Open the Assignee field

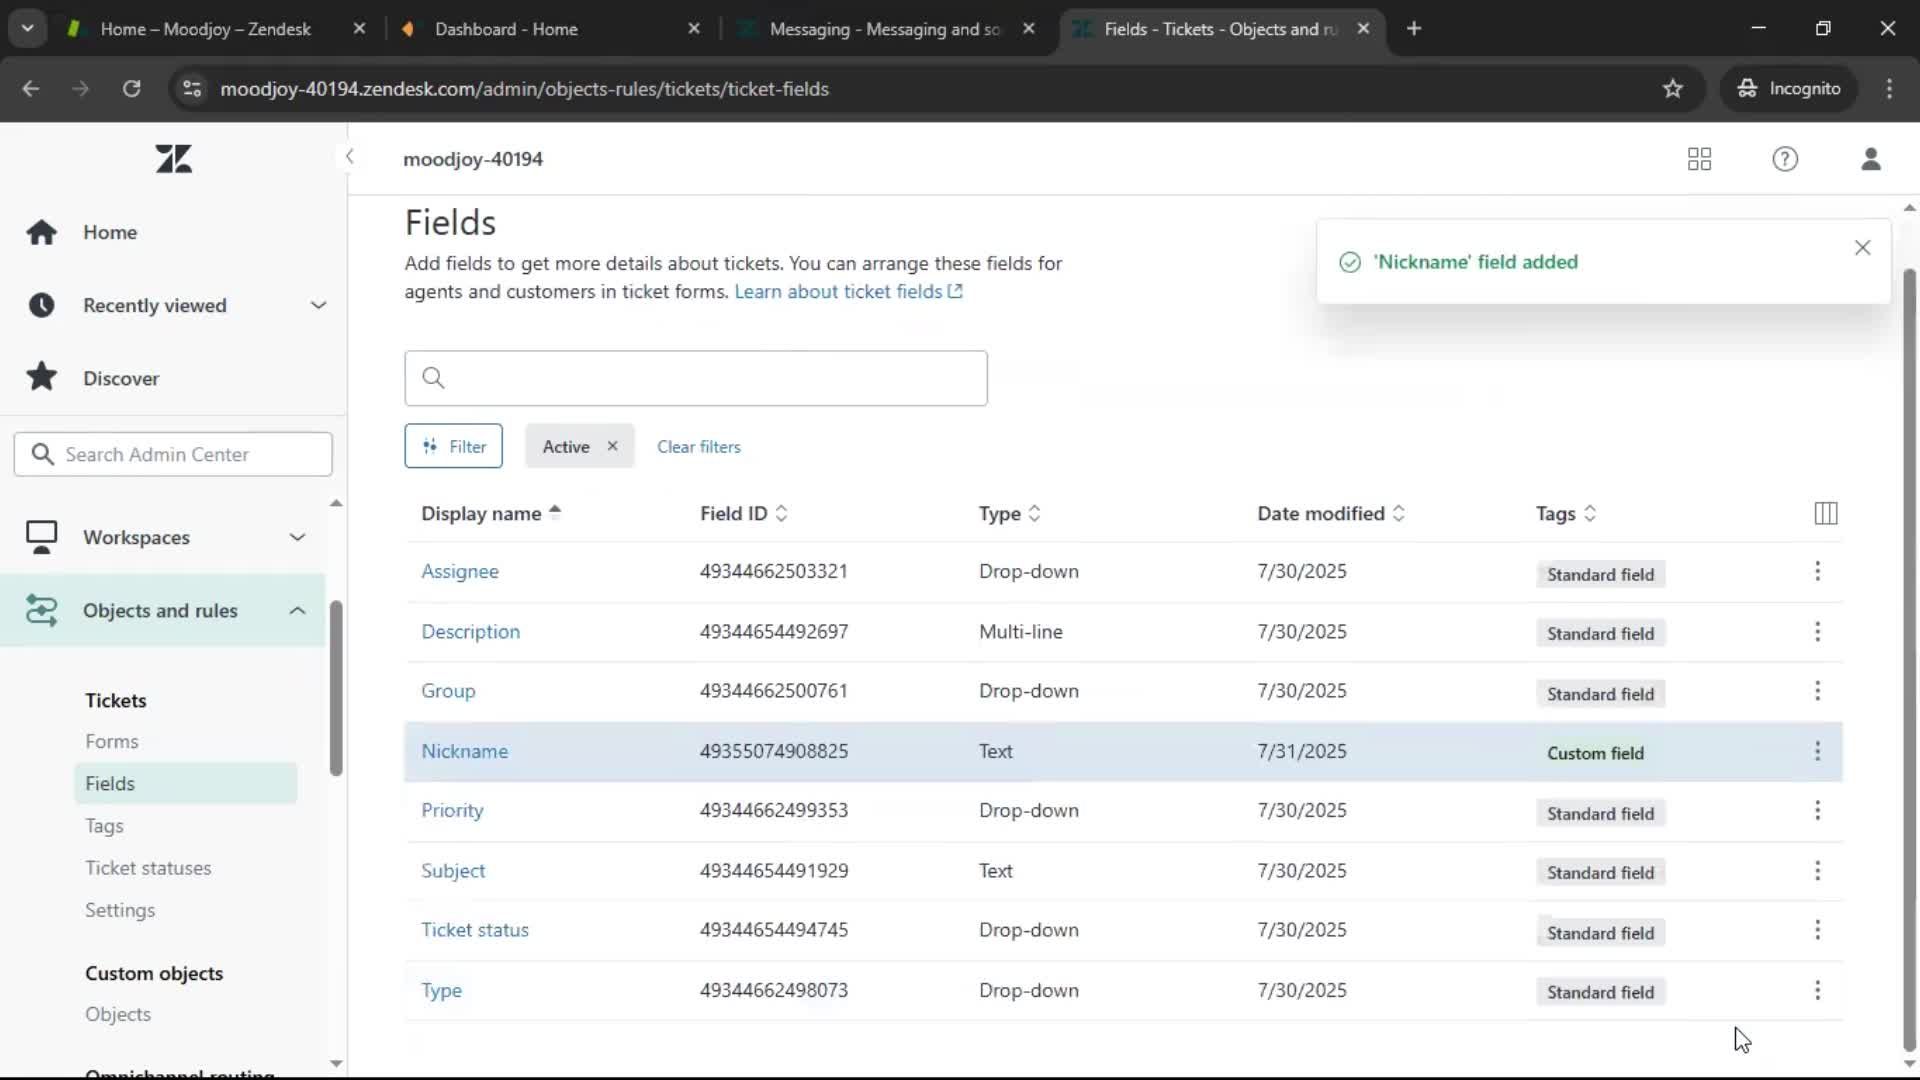coord(460,571)
